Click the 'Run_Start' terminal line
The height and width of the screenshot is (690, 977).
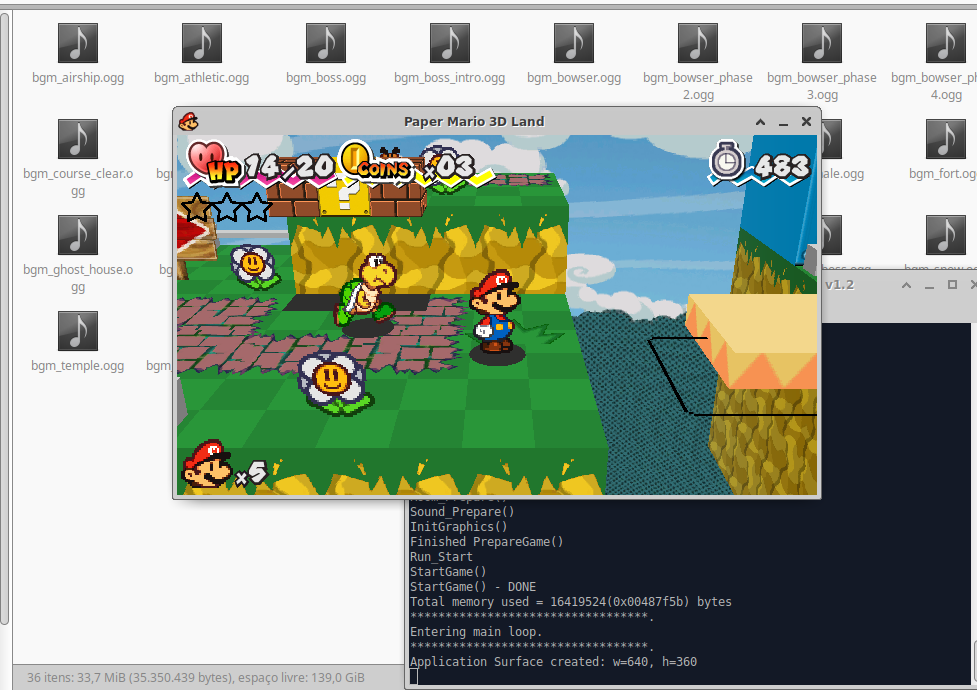[441, 557]
